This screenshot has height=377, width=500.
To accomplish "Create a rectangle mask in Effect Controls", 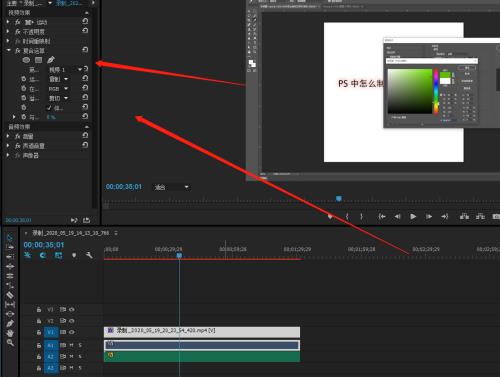I will click(39, 60).
